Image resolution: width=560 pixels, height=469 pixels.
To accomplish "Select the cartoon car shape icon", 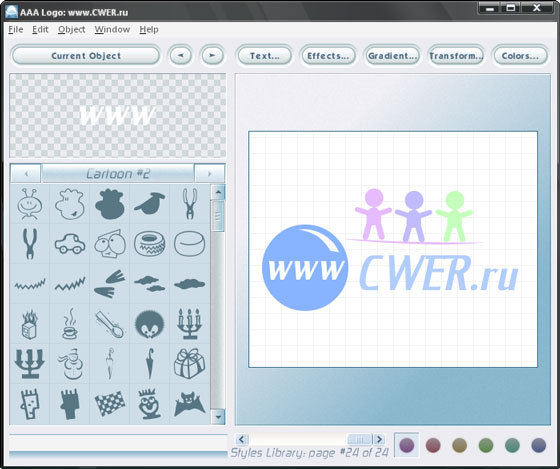I will pos(70,244).
